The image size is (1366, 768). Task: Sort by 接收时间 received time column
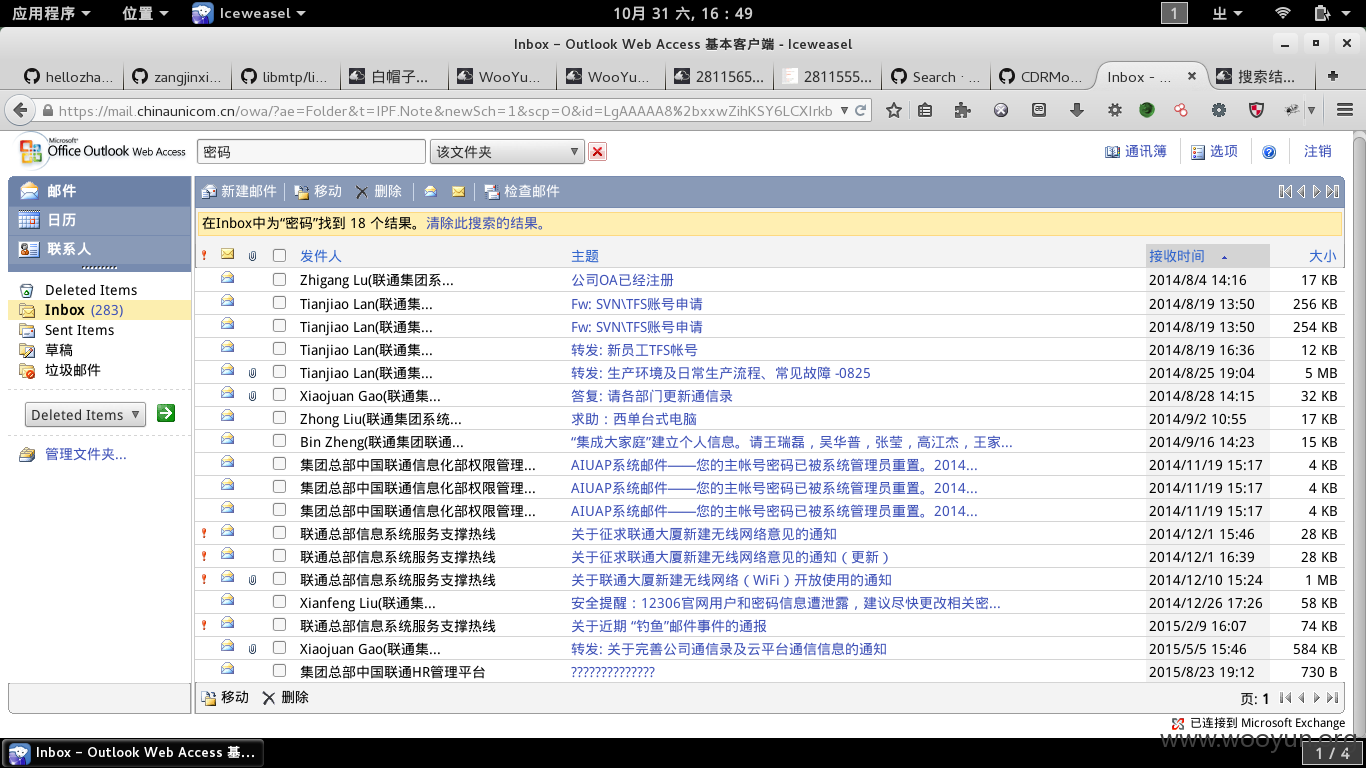click(x=1177, y=256)
